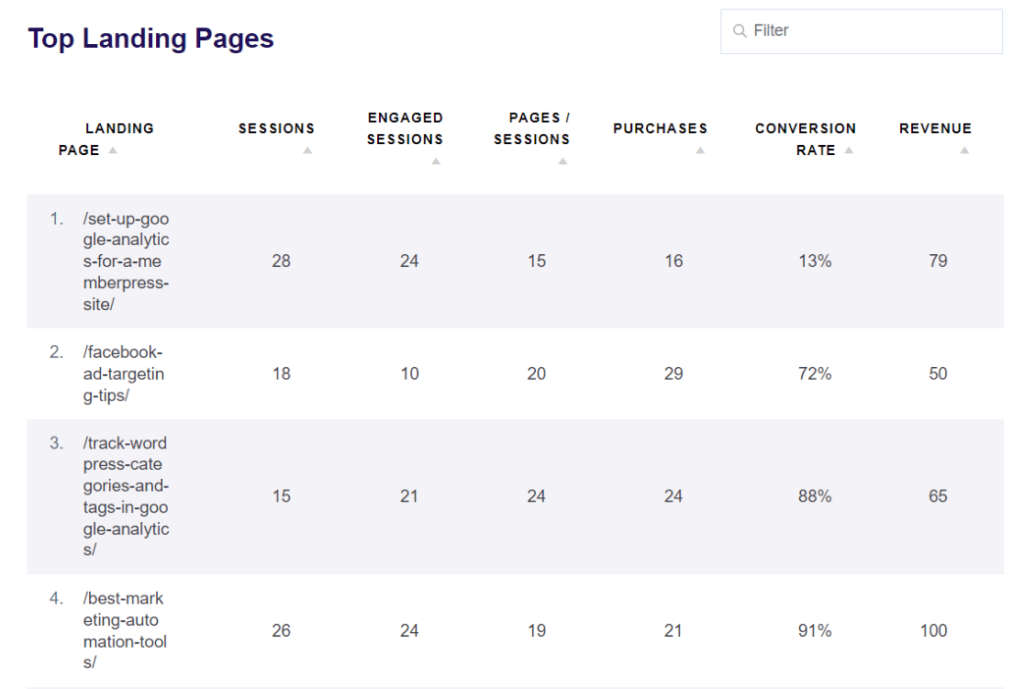Click the sort arrow beside REVENUE

[963, 151]
